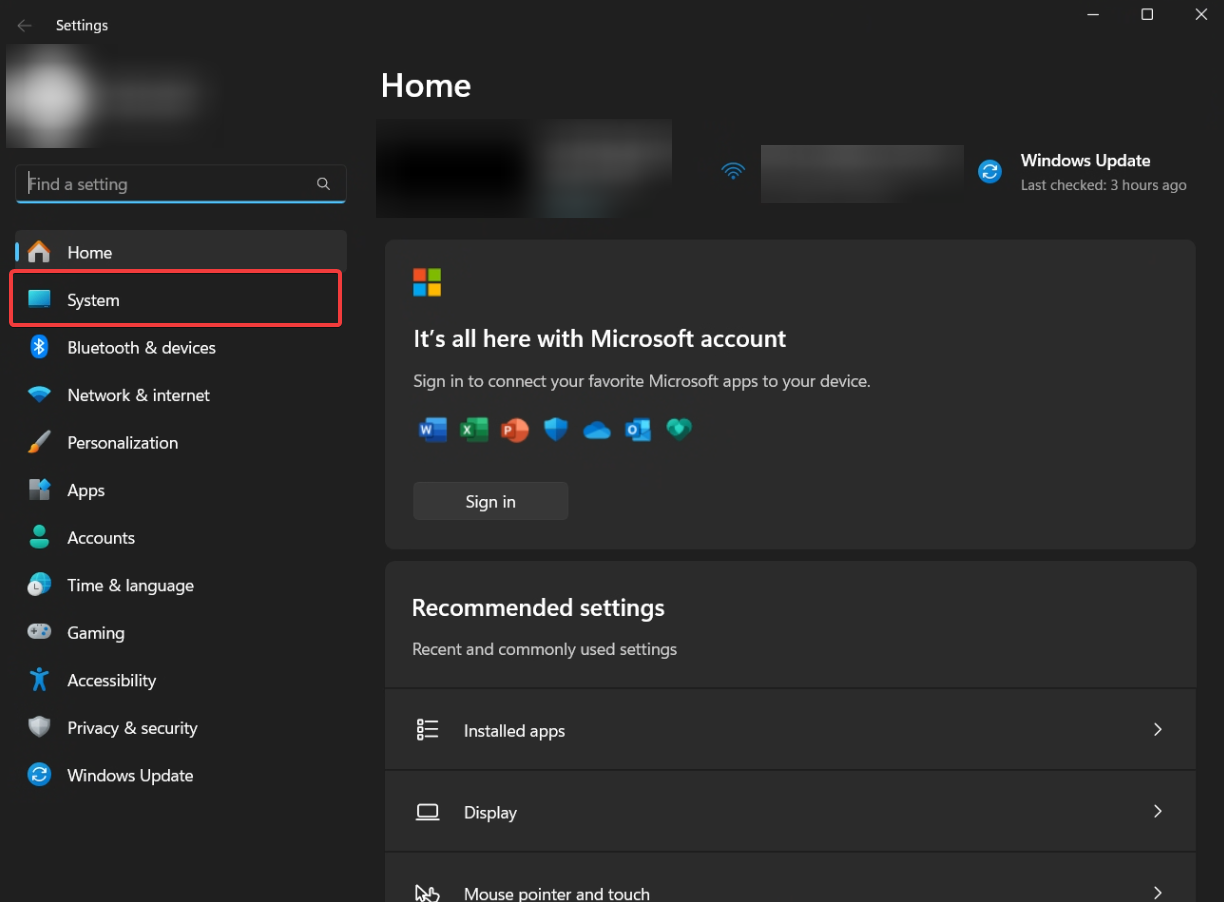Click the "Home" page title
The width and height of the screenshot is (1224, 902).
pyautogui.click(x=426, y=85)
